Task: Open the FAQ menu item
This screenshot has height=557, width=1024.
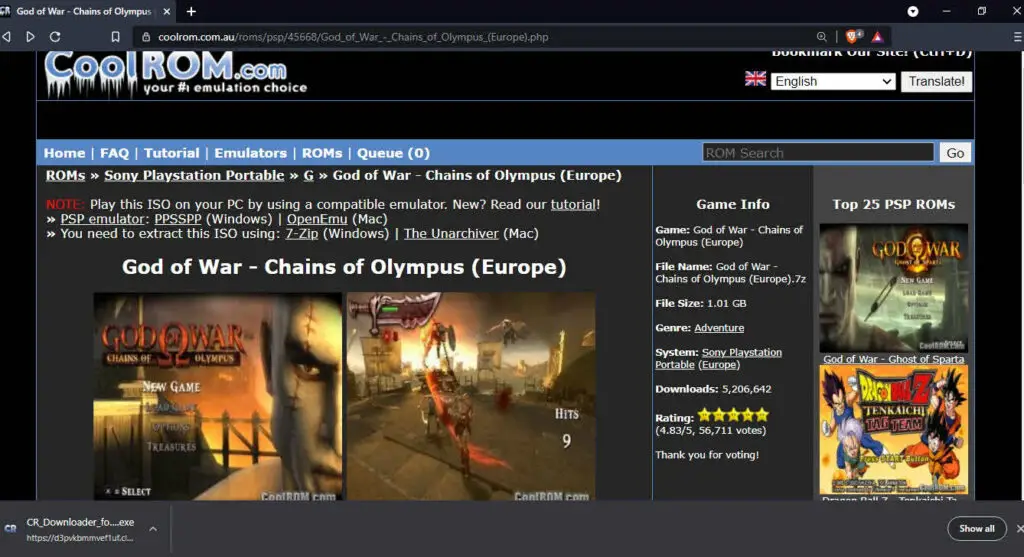Action: coord(114,153)
